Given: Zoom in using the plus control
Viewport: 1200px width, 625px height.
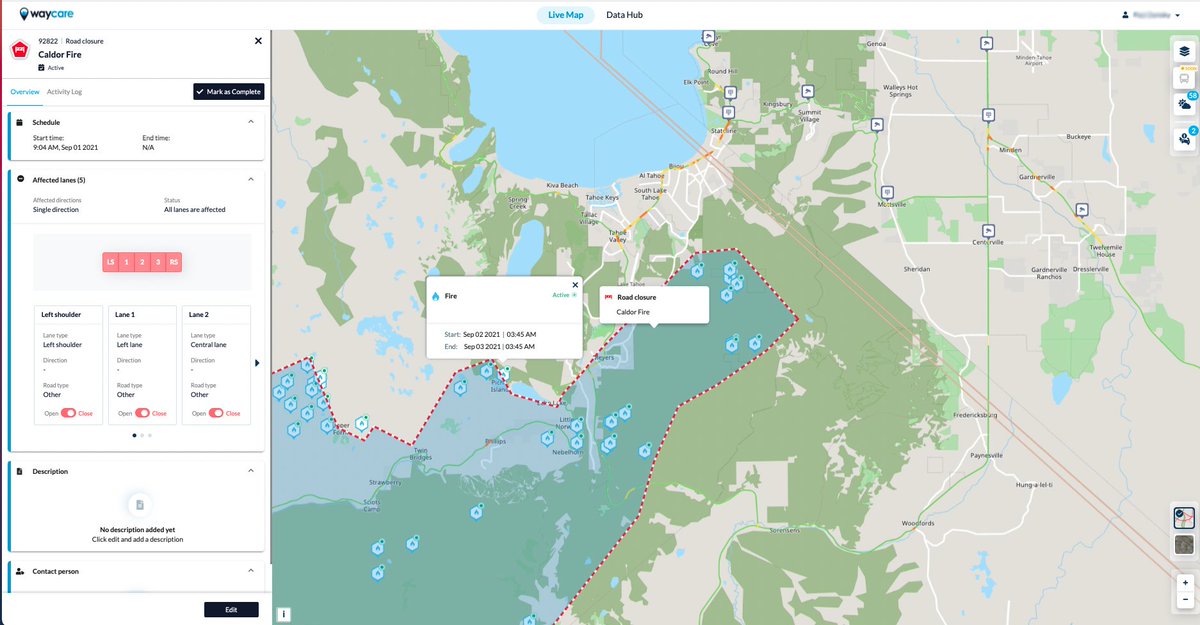Looking at the screenshot, I should (1185, 582).
